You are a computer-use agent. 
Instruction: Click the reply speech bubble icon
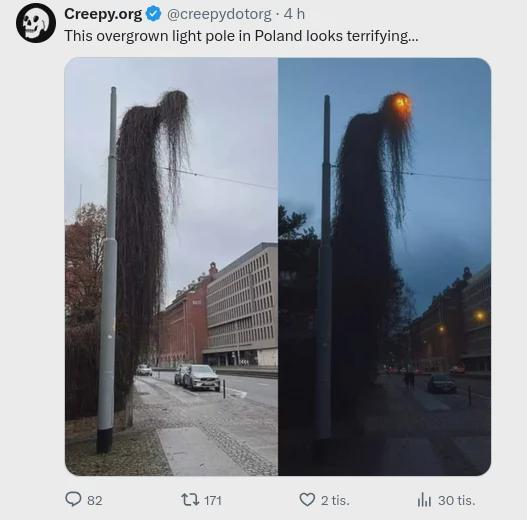click(73, 499)
